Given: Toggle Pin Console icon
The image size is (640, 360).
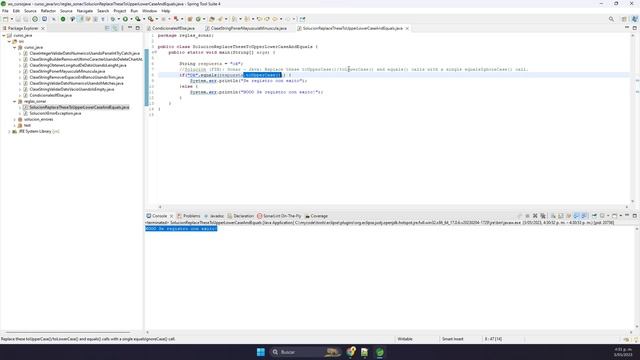Looking at the screenshot, I should click(x=594, y=216).
